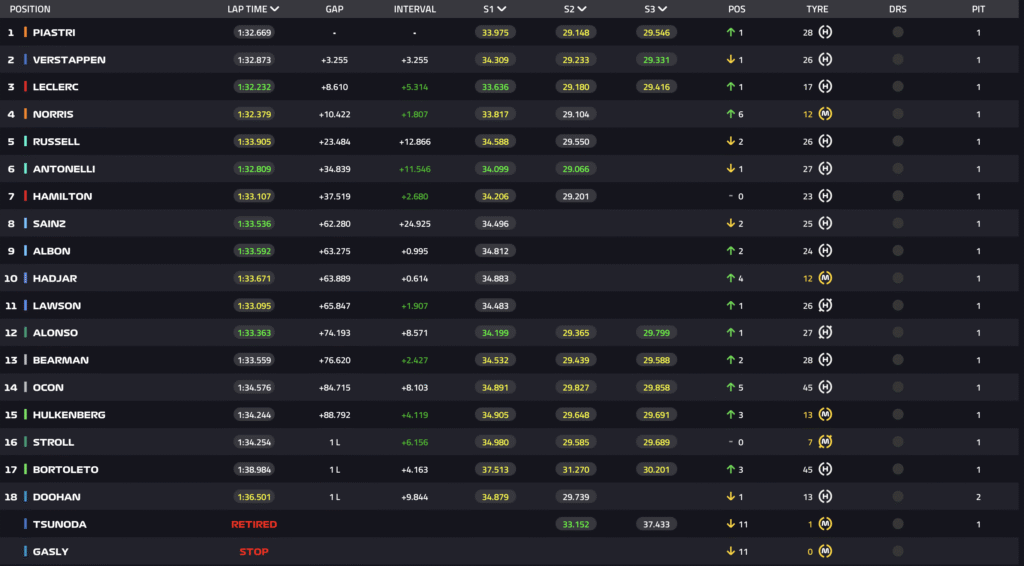Screen dimensions: 1024x566
Task: Click Piastri's hard tyre icon
Action: [825, 32]
